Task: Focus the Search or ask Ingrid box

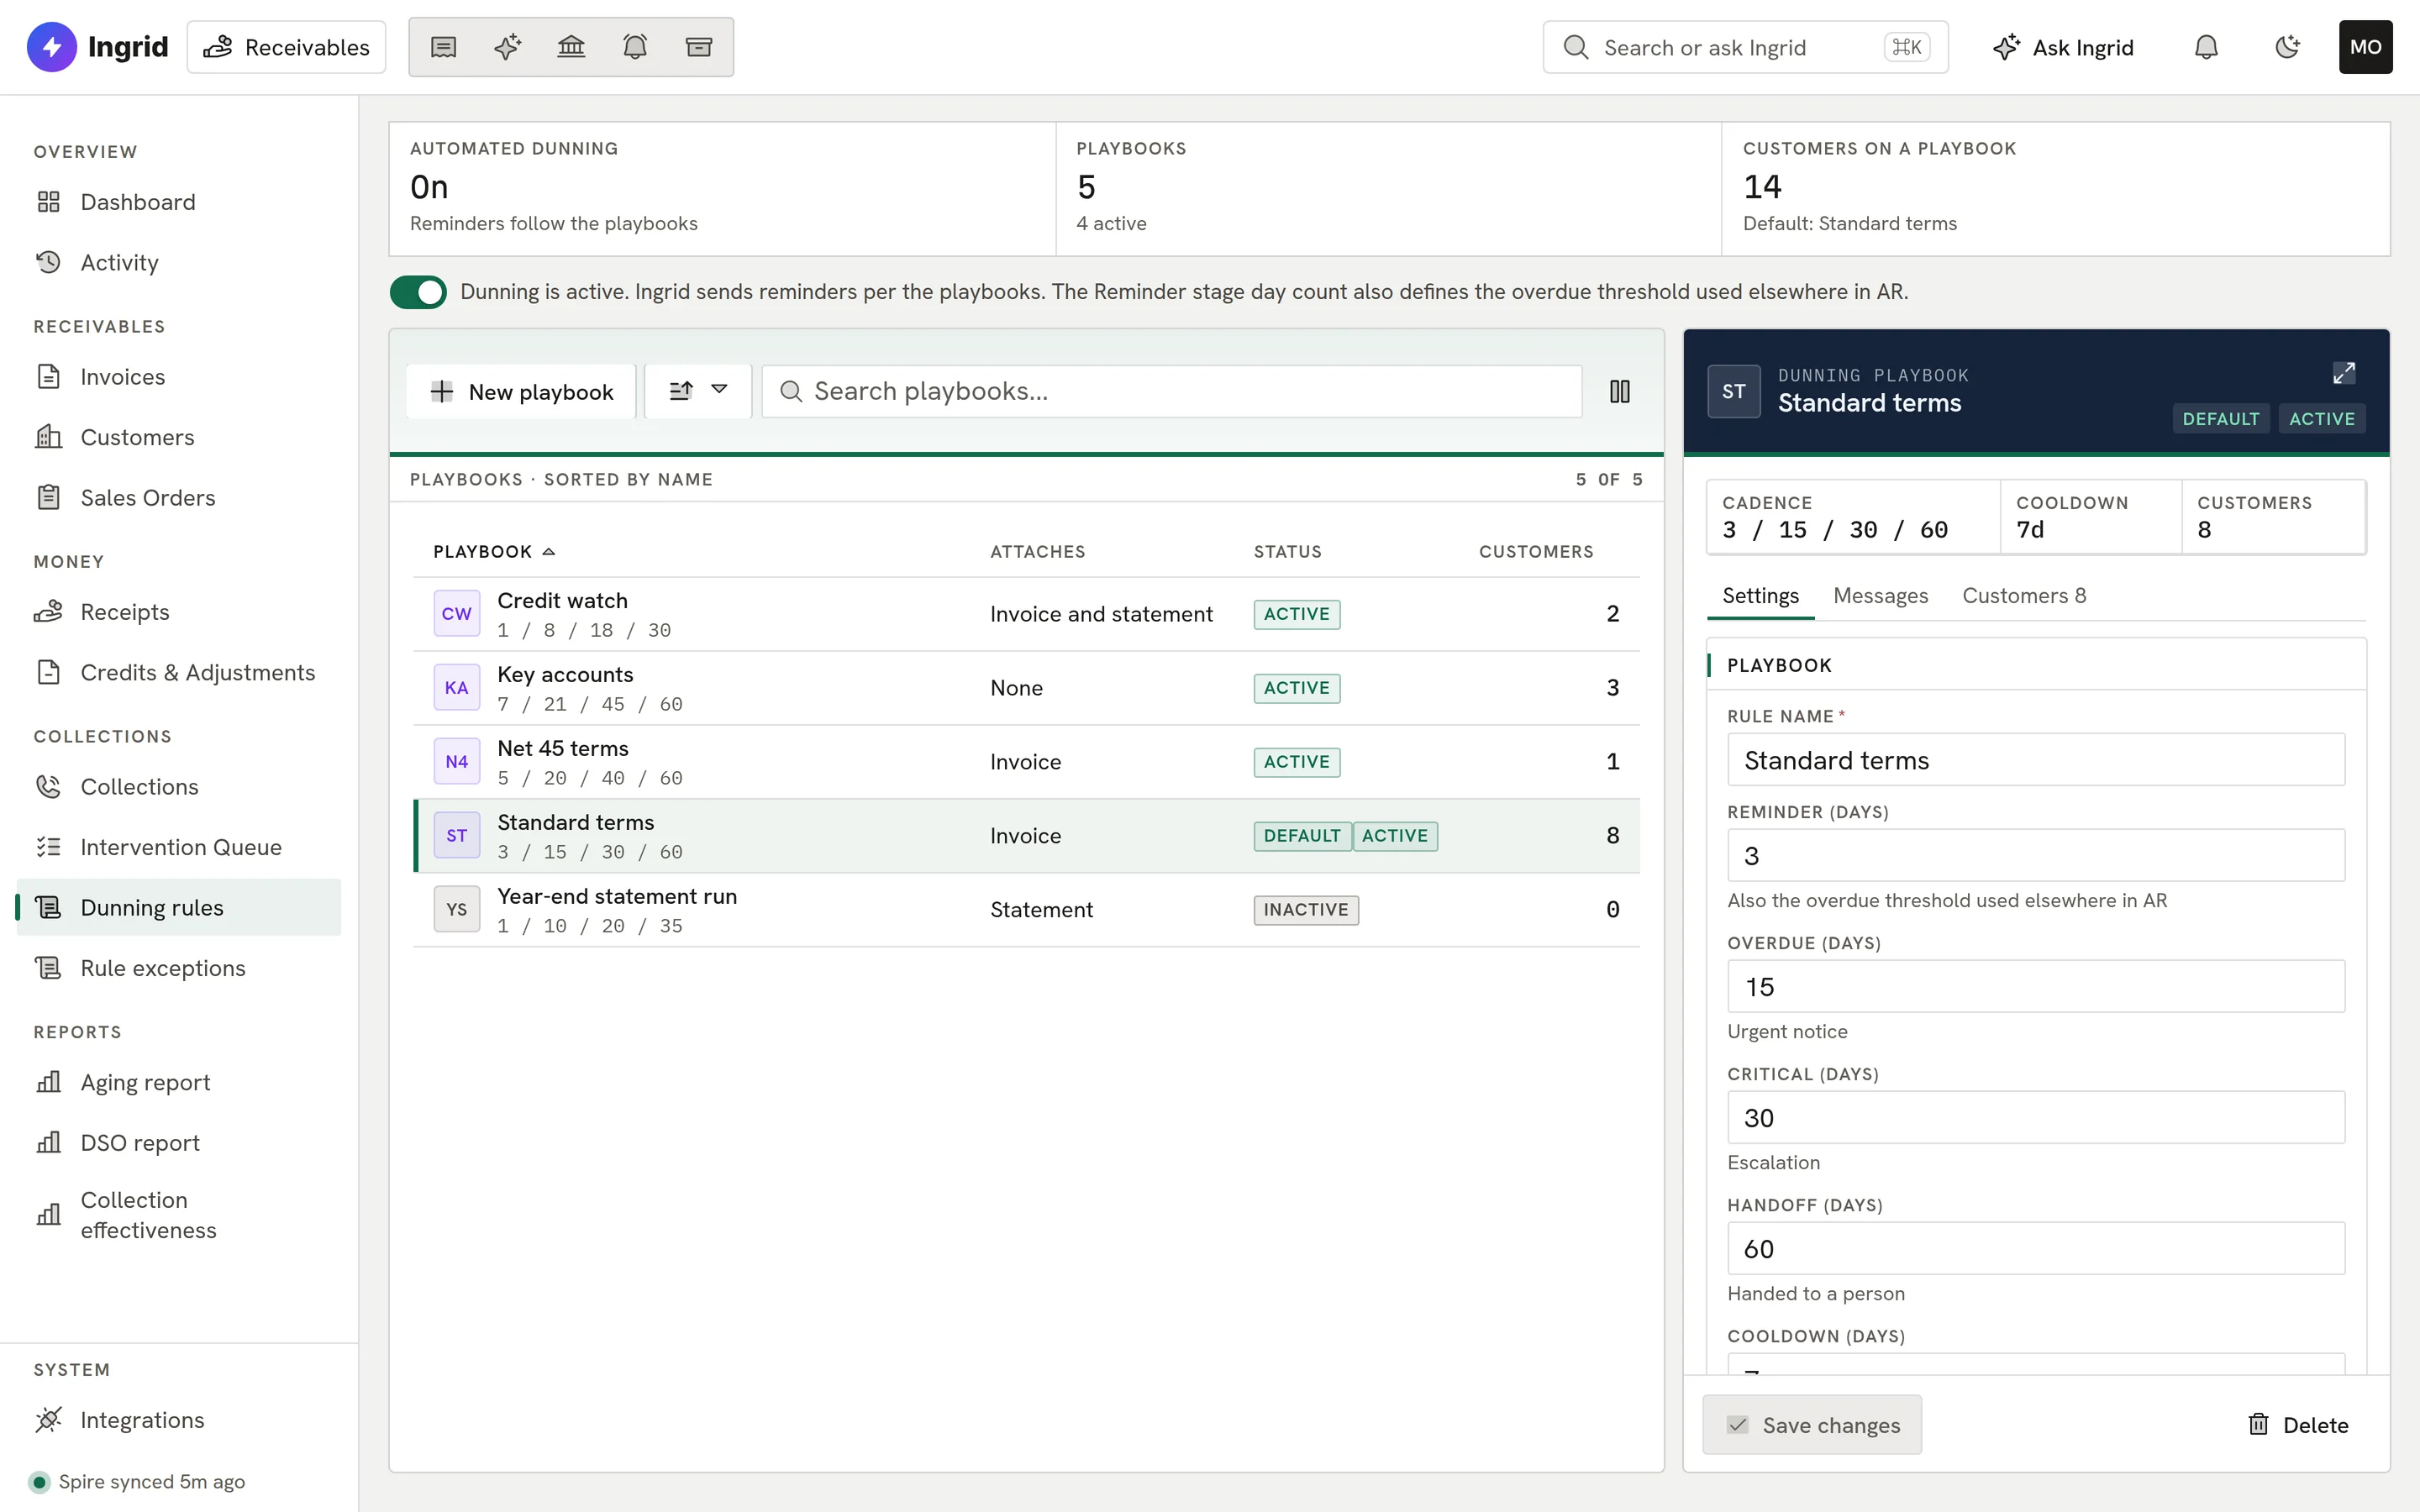Action: pos(1745,47)
